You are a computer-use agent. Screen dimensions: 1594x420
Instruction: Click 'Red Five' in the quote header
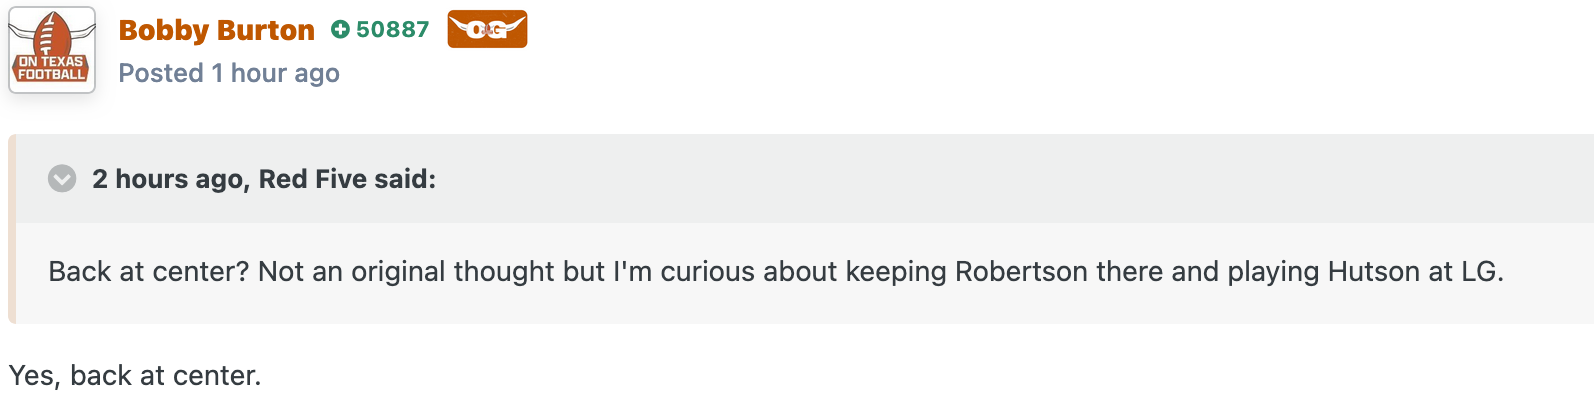click(313, 179)
